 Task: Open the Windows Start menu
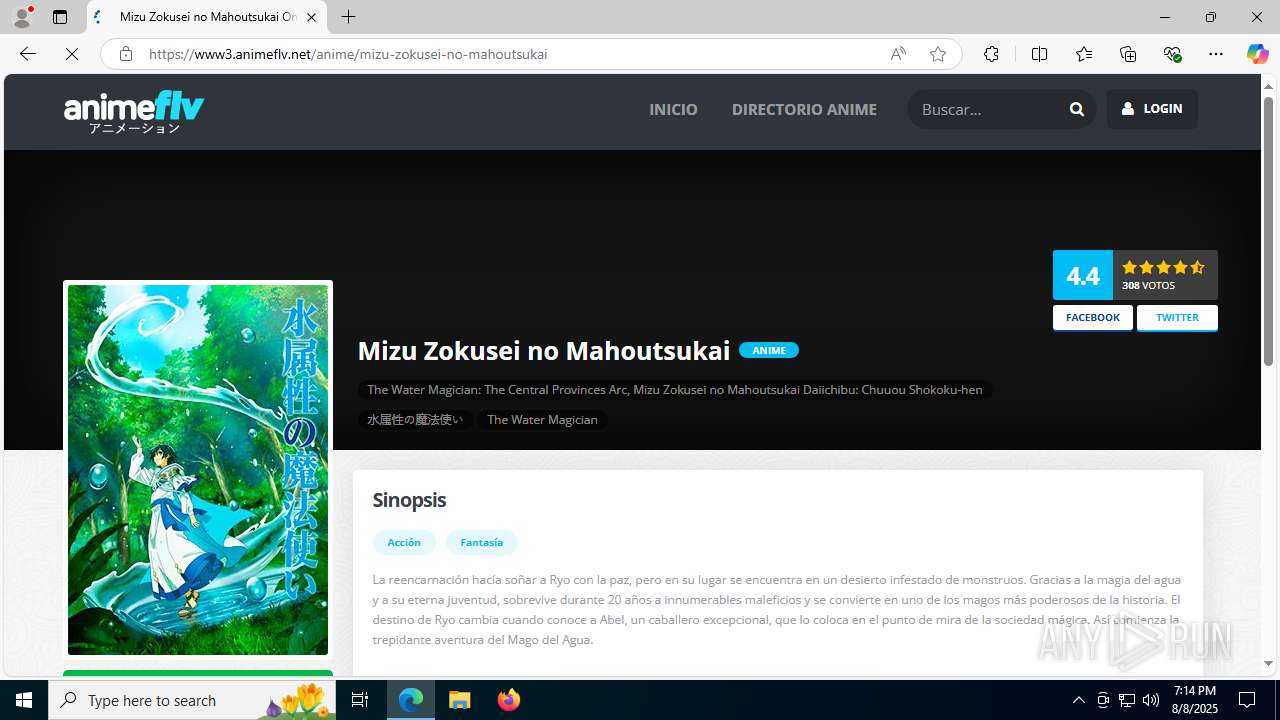click(x=24, y=700)
